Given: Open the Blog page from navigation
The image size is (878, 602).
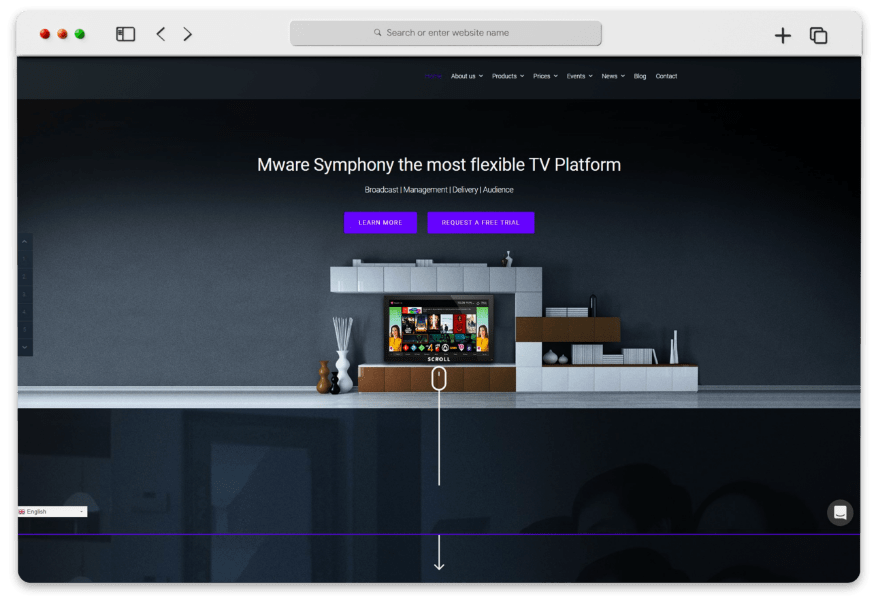Looking at the screenshot, I should 640,76.
